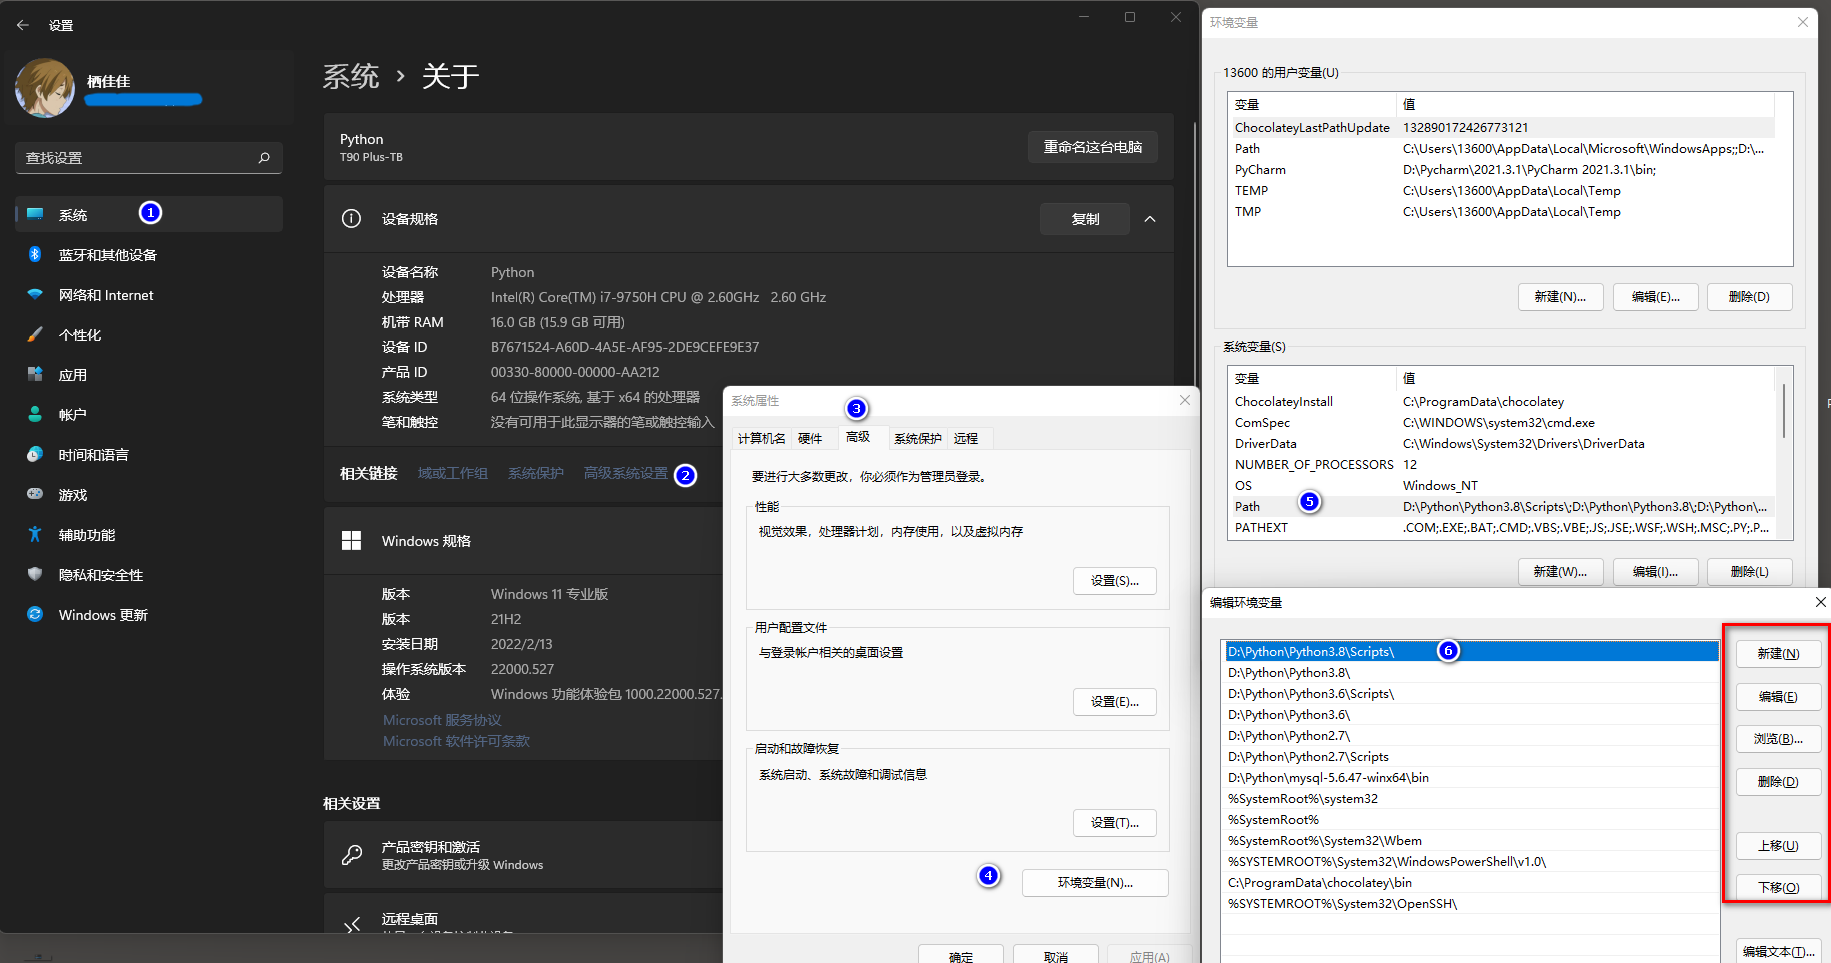The image size is (1831, 963).
Task: Open 帐户 settings
Action: (149, 415)
